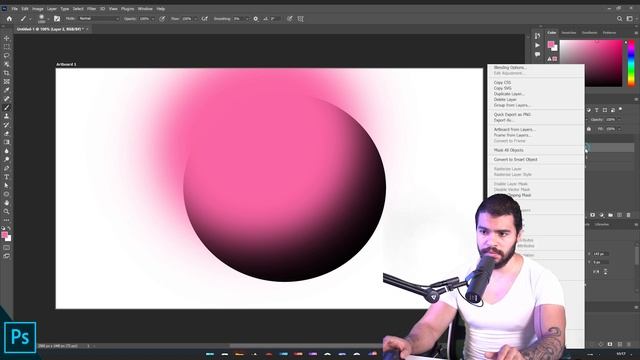Screen dimensions: 640x360
Task: Click the color picker saturation field
Action: [591, 63]
